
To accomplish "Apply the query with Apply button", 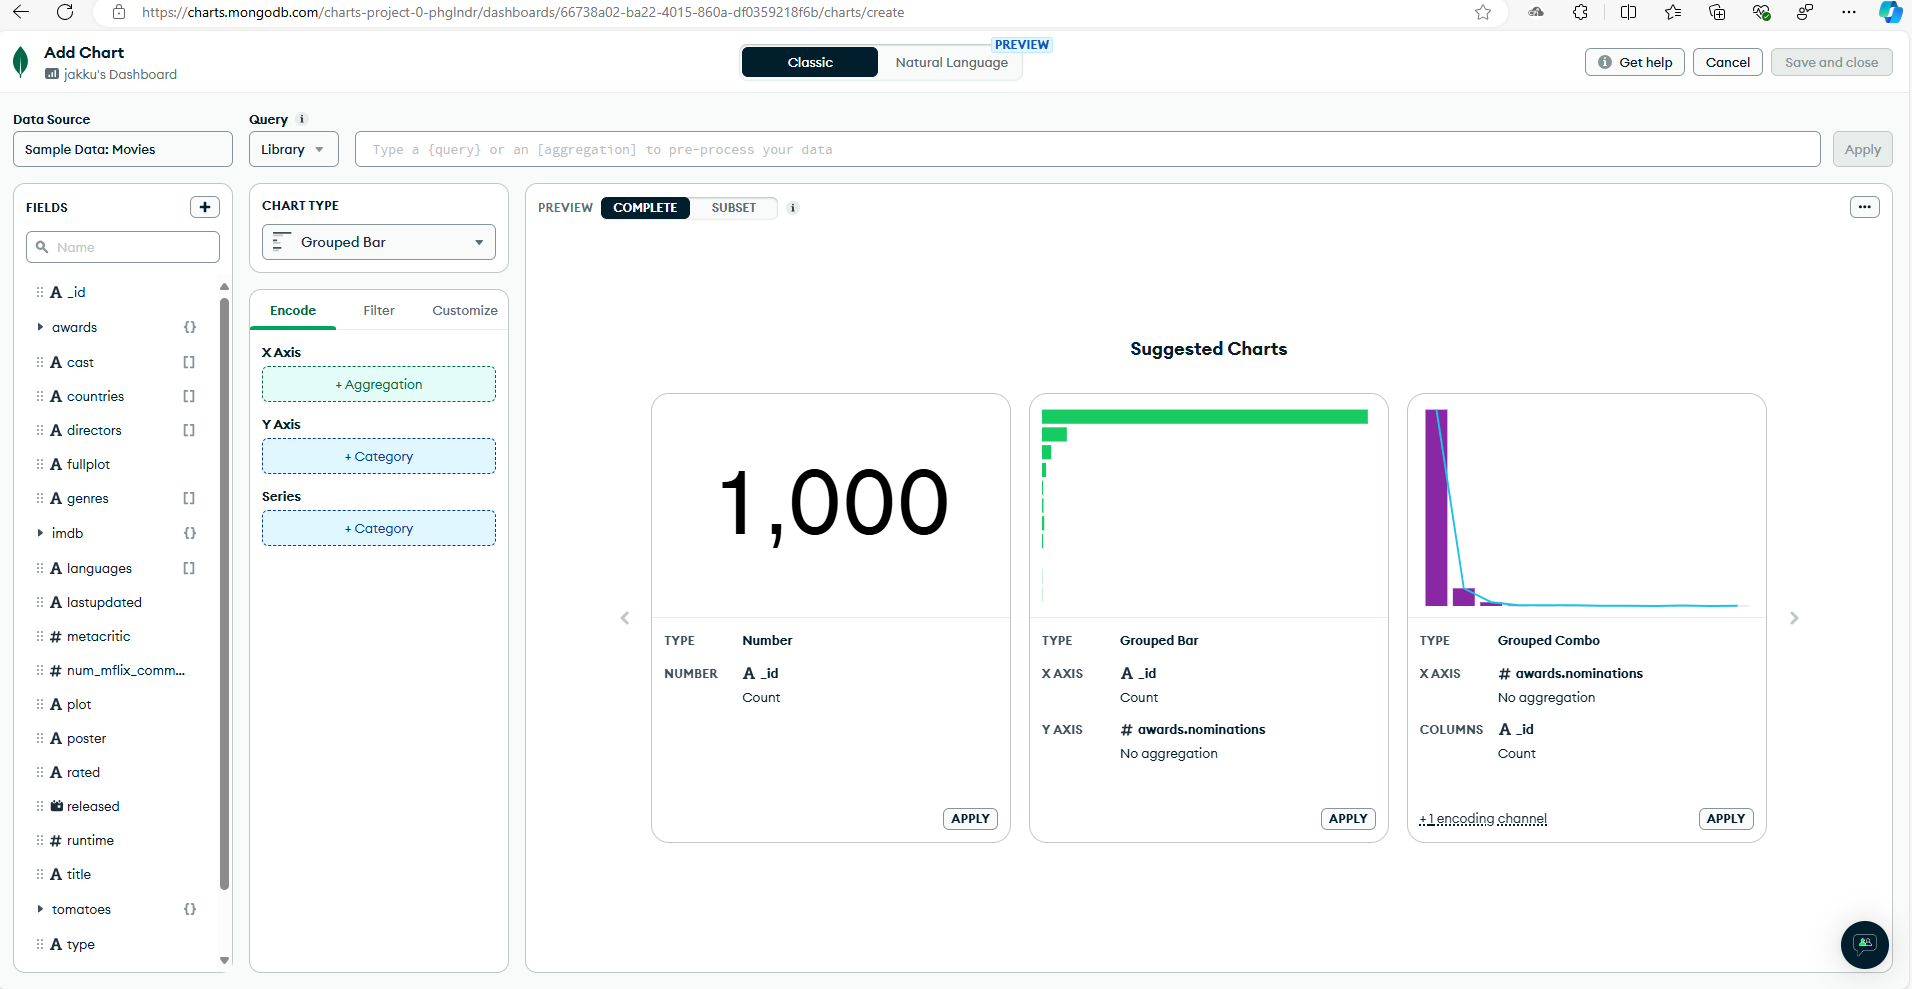I will [x=1863, y=149].
